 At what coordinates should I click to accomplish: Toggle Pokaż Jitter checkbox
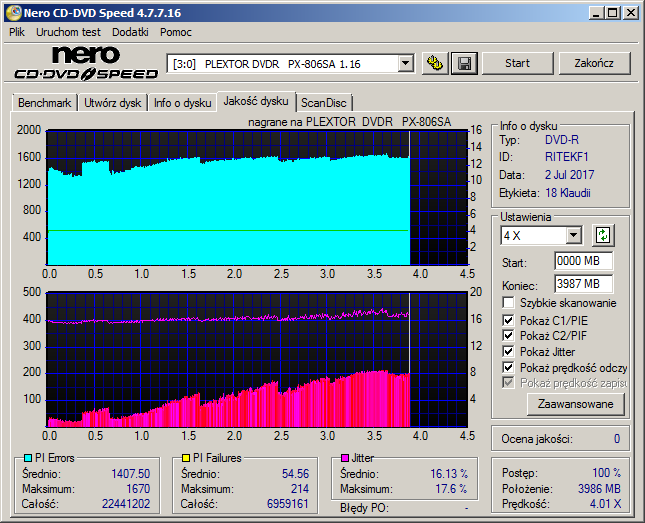pyautogui.click(x=508, y=351)
